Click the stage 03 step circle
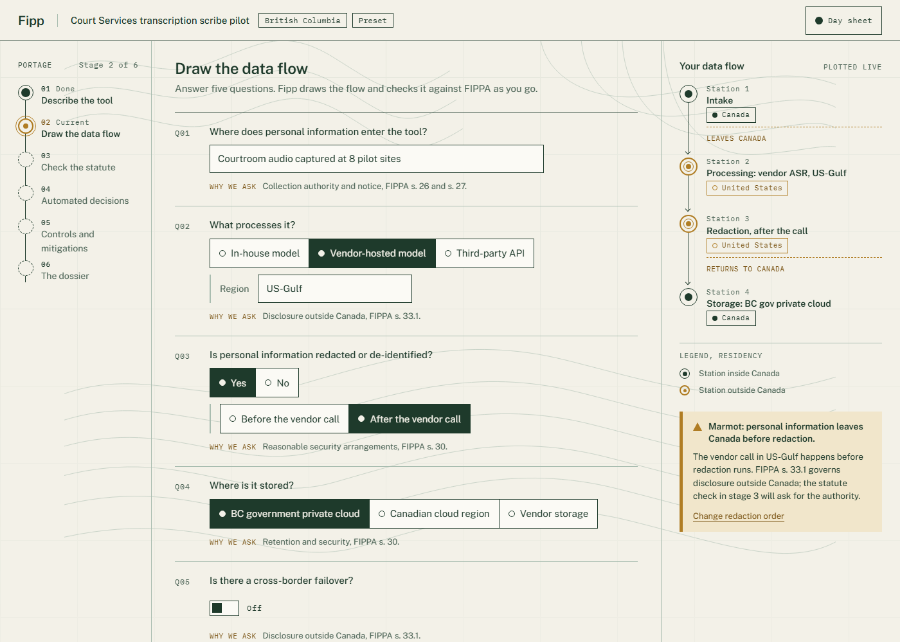Viewport: 900px width, 642px height. coord(25,159)
